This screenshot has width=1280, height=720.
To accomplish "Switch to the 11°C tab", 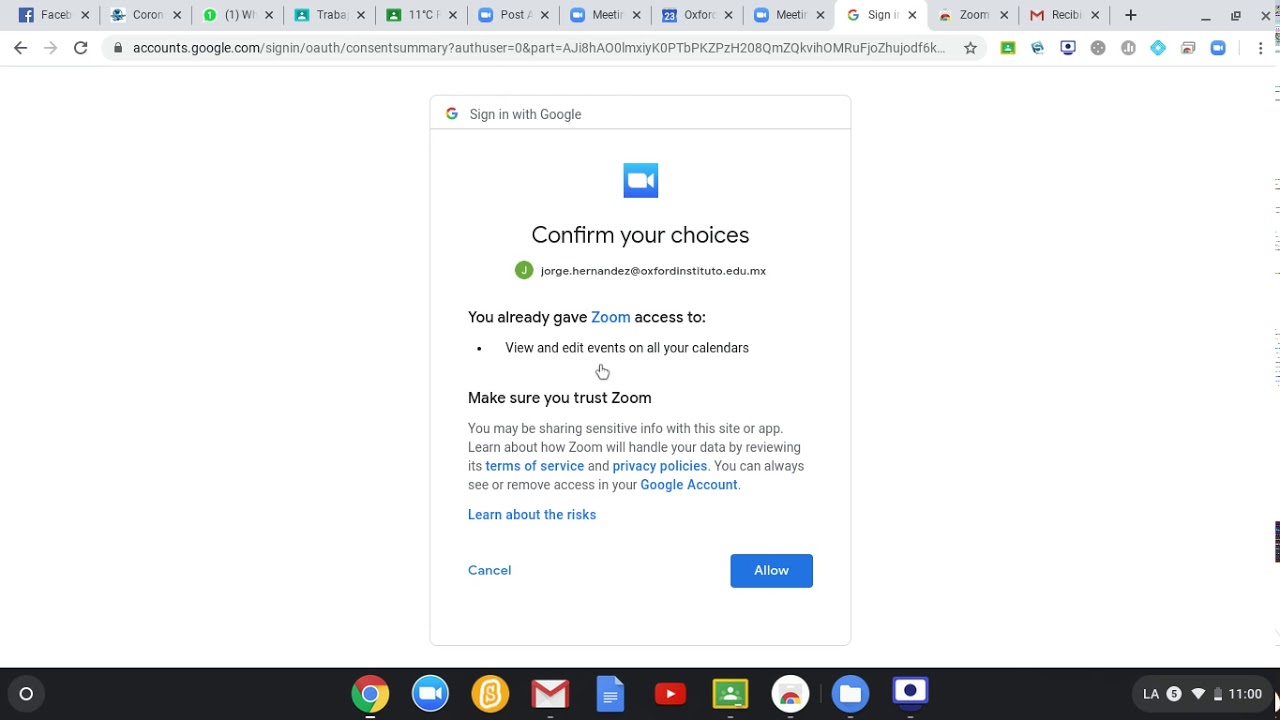I will (x=422, y=15).
